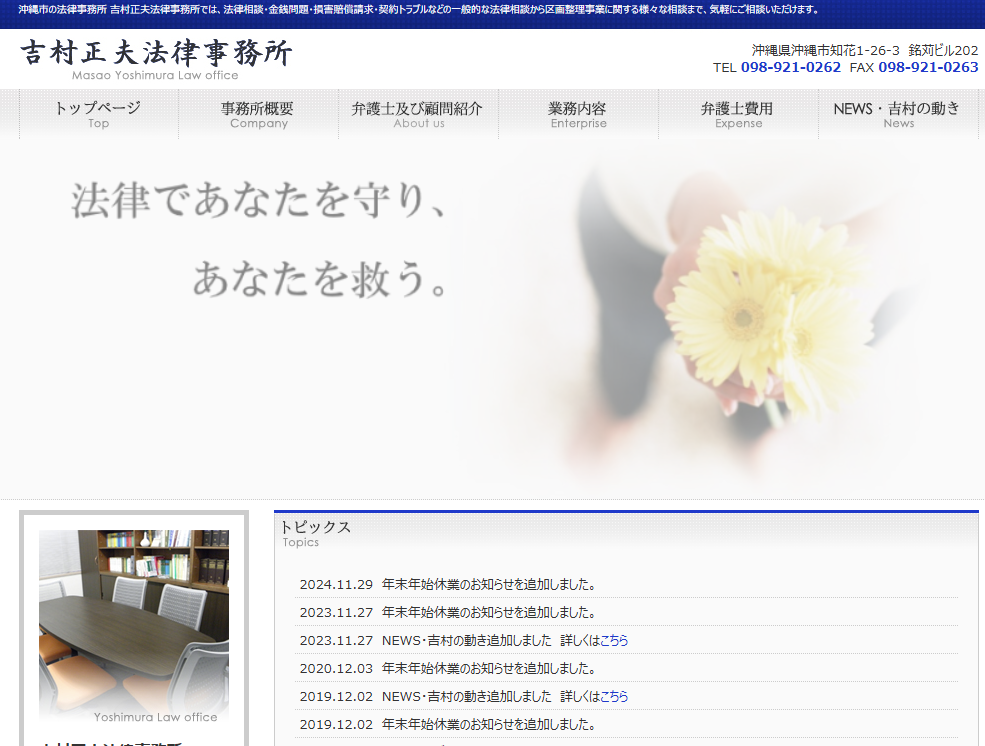Navigate to the 事務所概要 (Company) page

[258, 115]
